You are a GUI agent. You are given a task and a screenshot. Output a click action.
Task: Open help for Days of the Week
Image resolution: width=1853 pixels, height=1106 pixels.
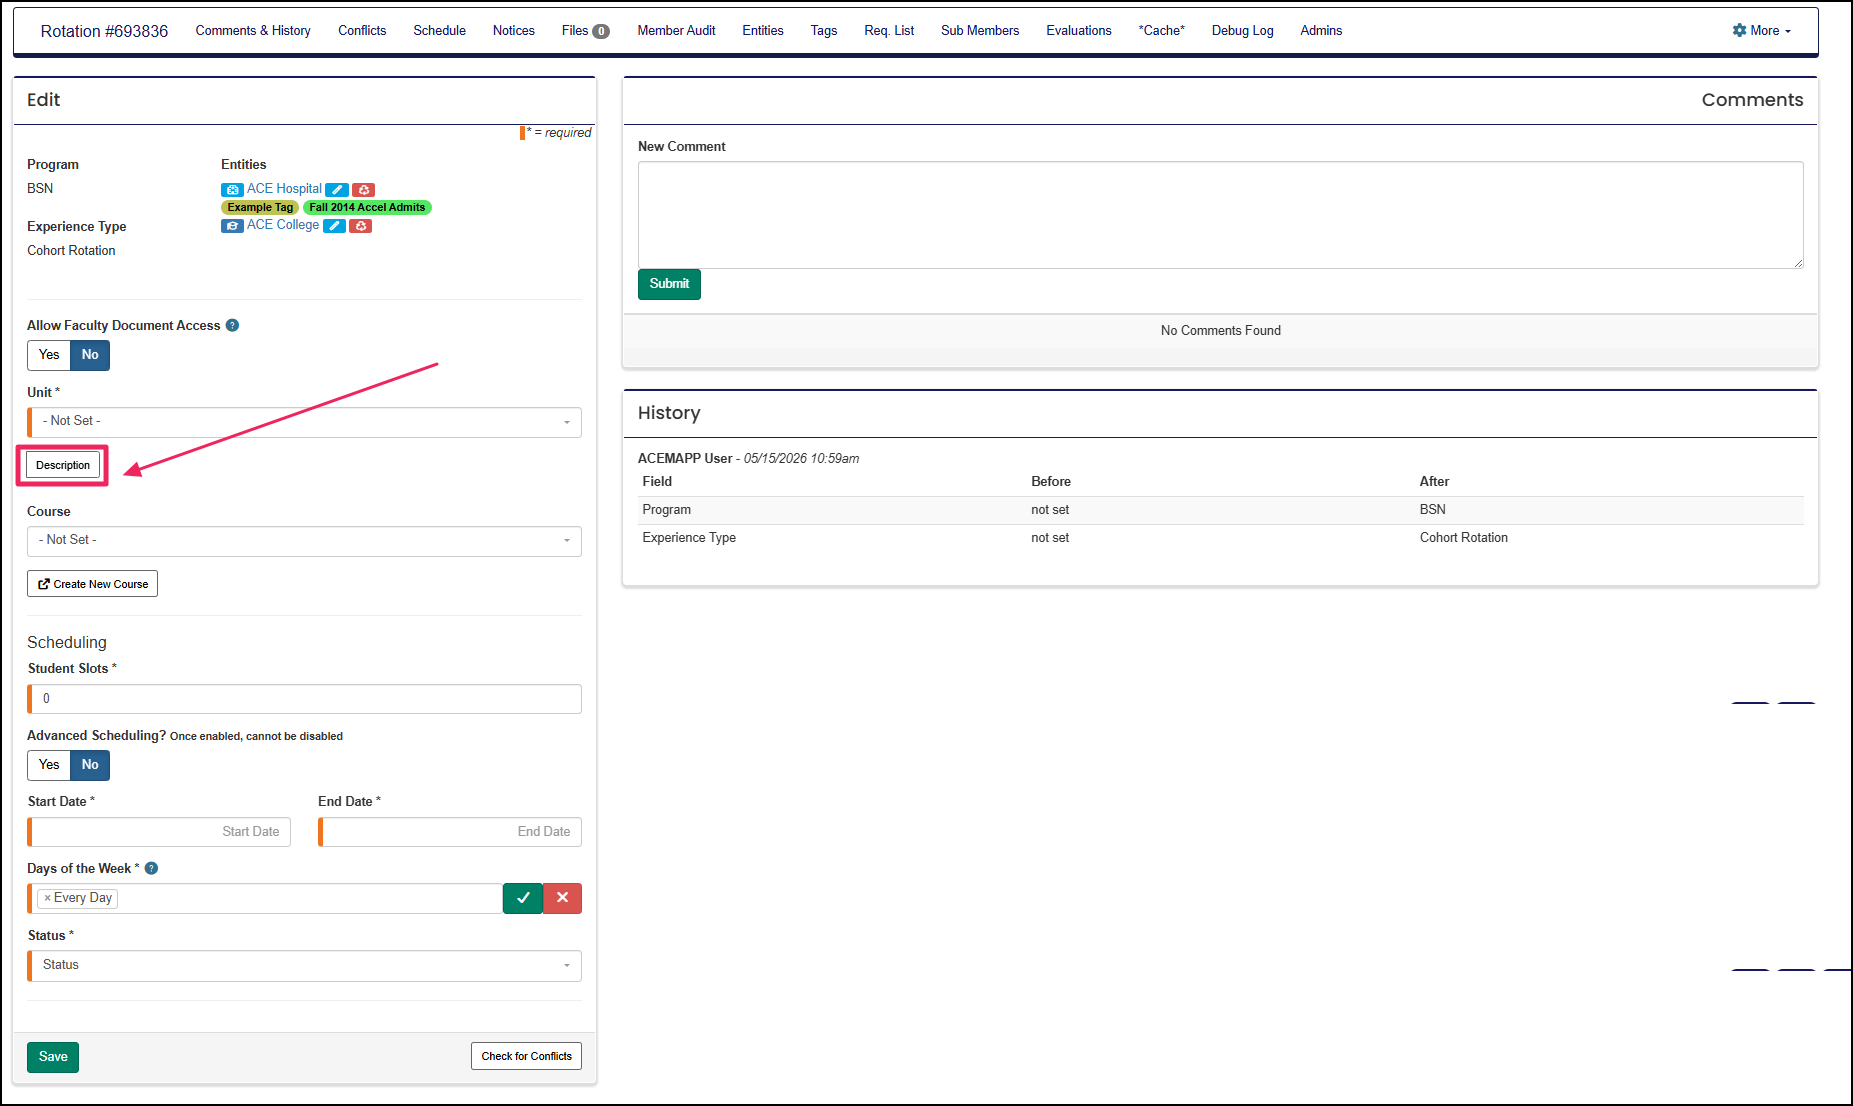click(x=151, y=868)
